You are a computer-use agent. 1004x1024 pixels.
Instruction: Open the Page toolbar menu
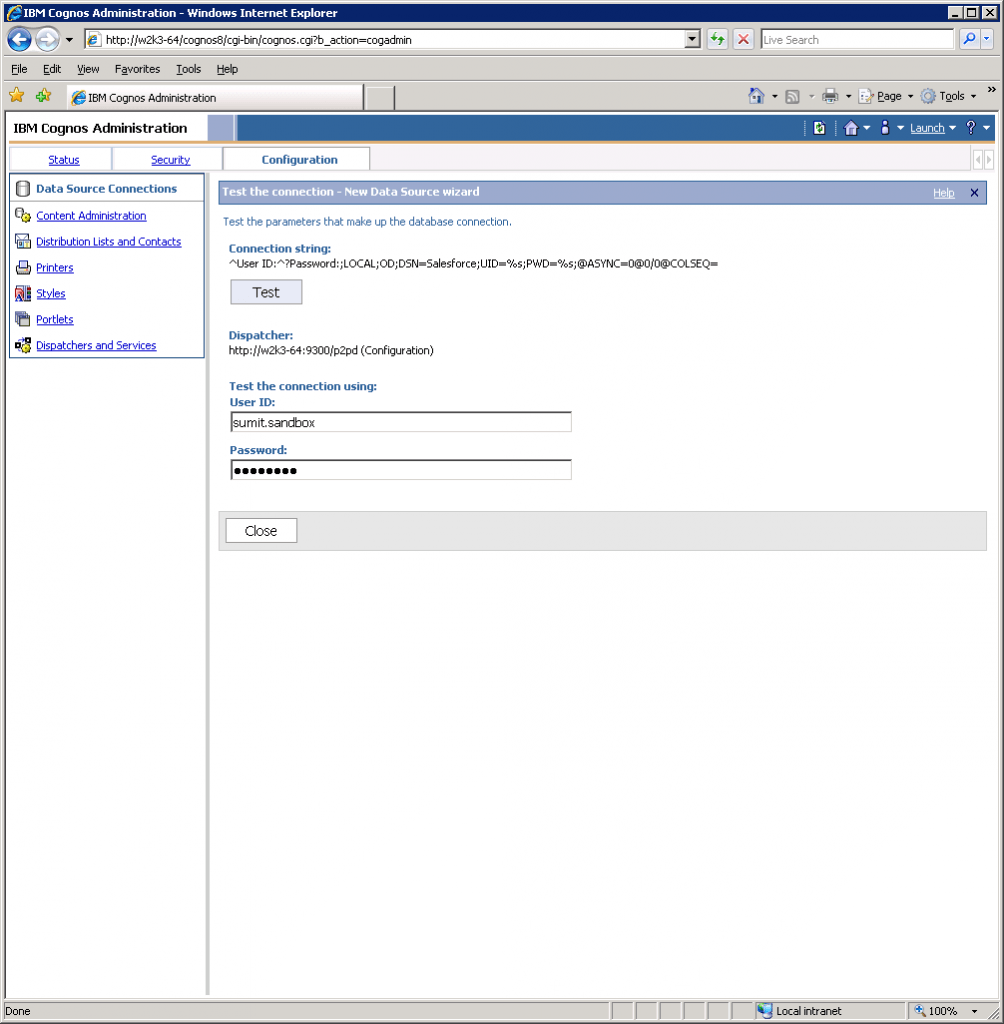[x=886, y=96]
